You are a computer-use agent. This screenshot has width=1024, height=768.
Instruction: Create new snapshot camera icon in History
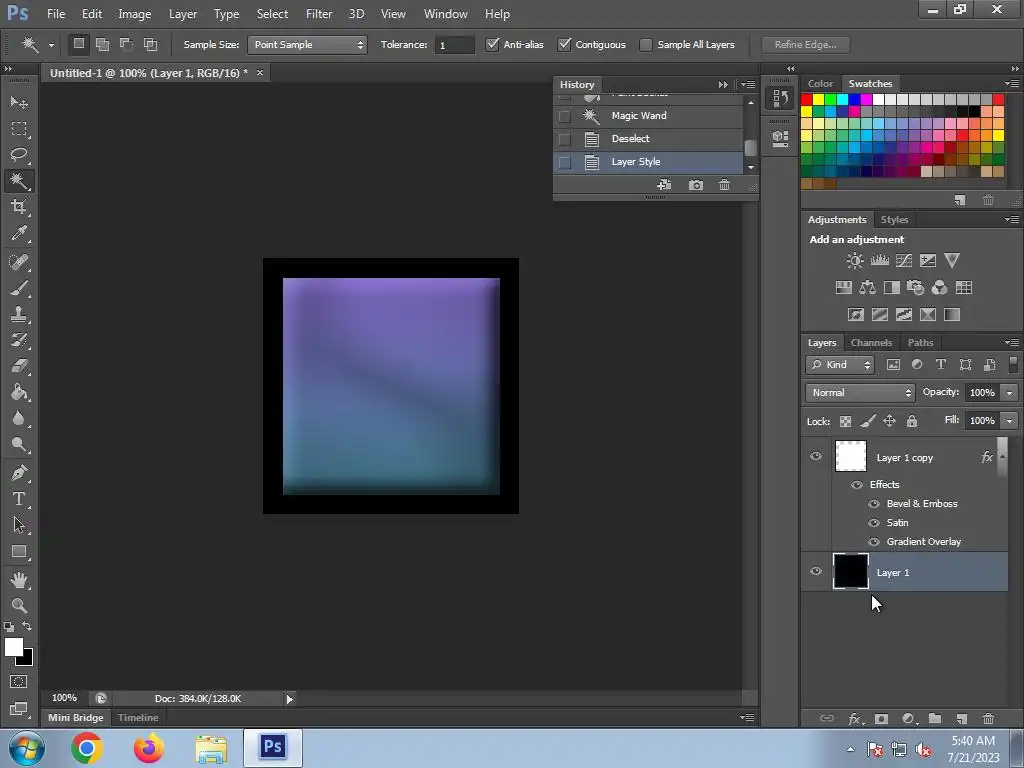click(x=696, y=185)
